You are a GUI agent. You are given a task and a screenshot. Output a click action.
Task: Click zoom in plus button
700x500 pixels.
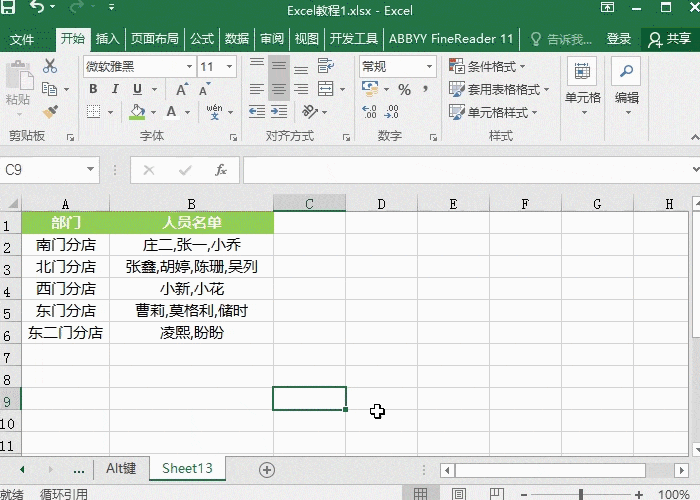[x=639, y=494]
